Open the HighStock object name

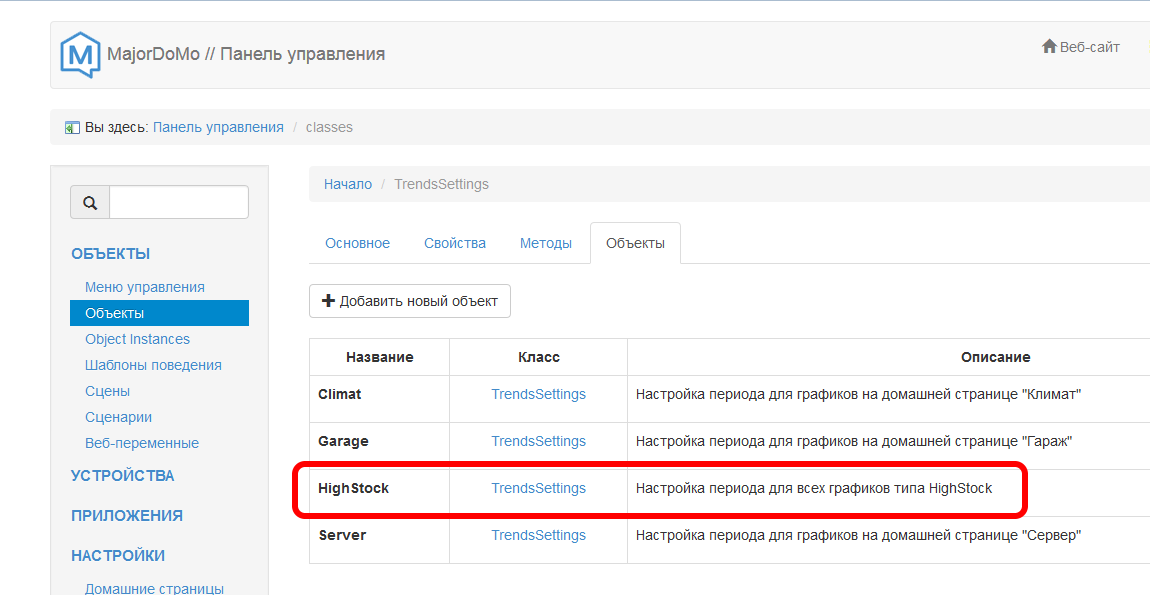pyautogui.click(x=354, y=488)
